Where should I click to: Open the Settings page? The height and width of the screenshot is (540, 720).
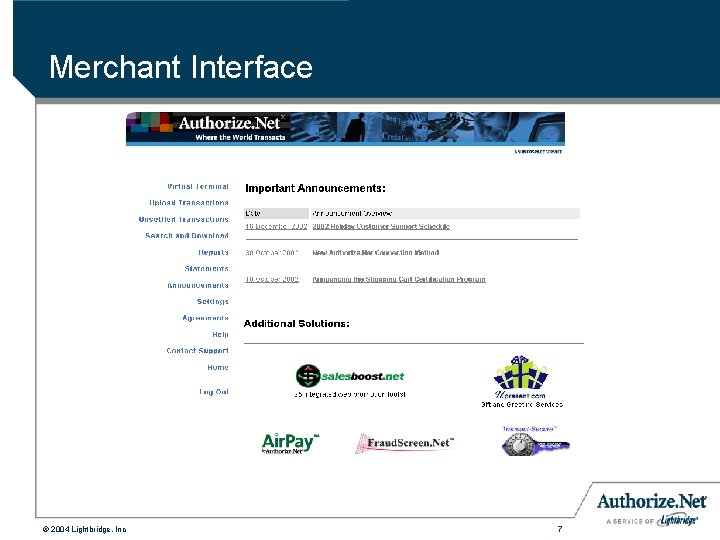[x=213, y=302]
